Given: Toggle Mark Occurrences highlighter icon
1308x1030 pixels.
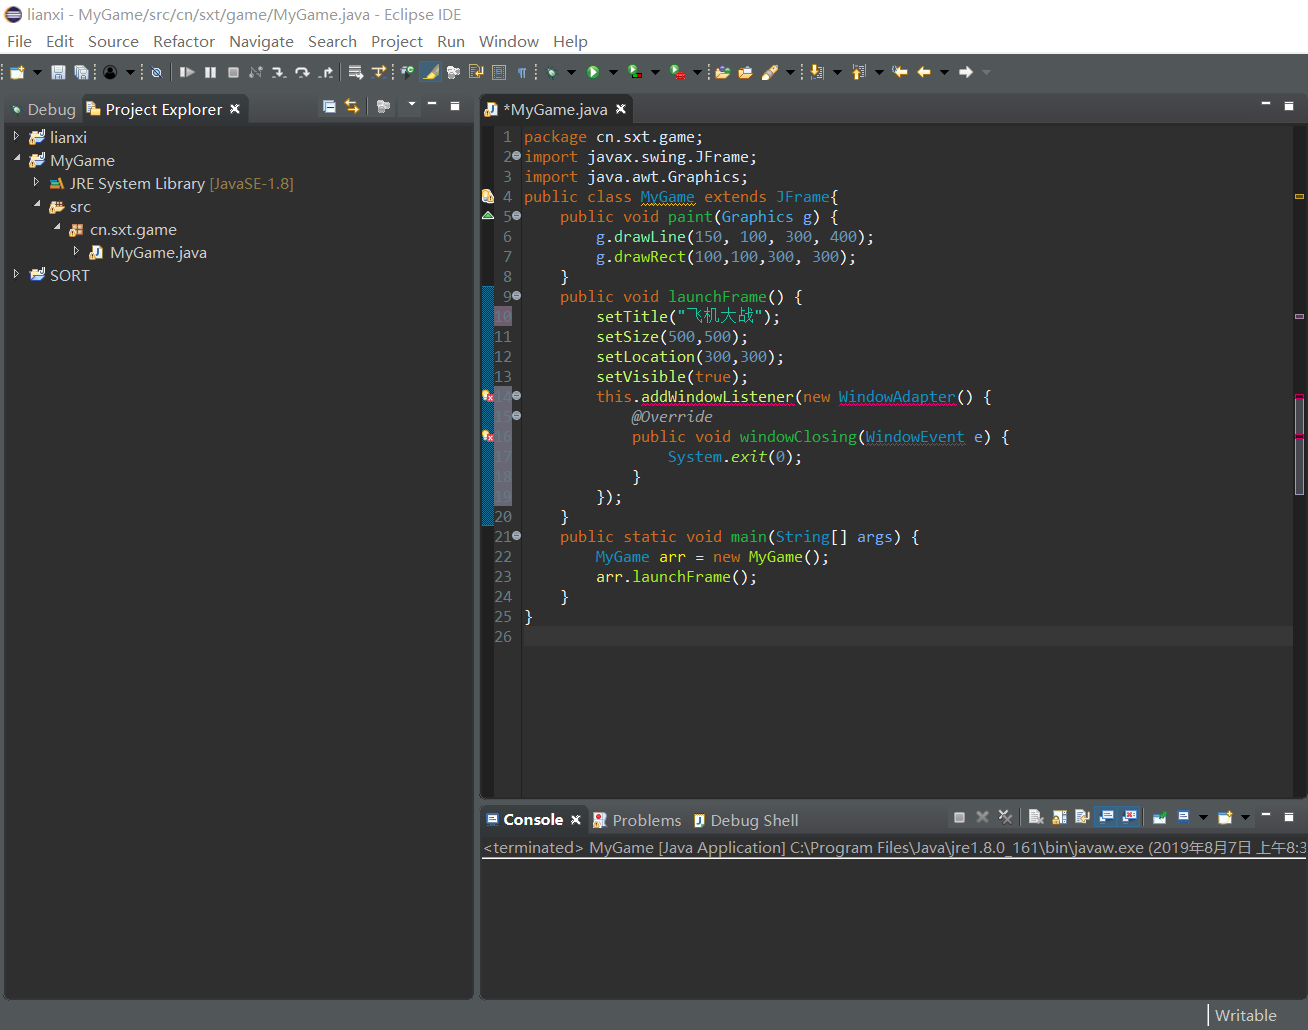Looking at the screenshot, I should coord(430,72).
